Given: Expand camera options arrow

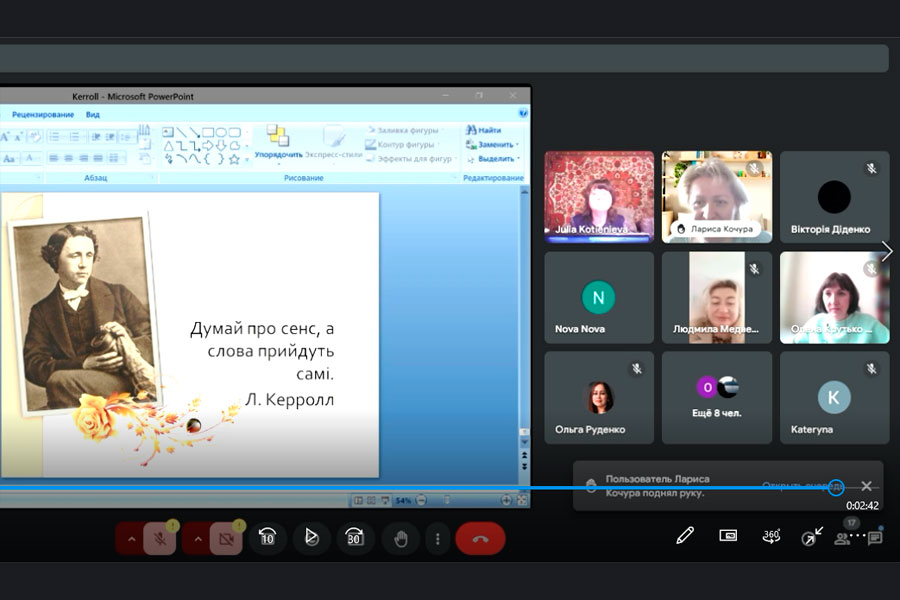Looking at the screenshot, I should click(198, 539).
